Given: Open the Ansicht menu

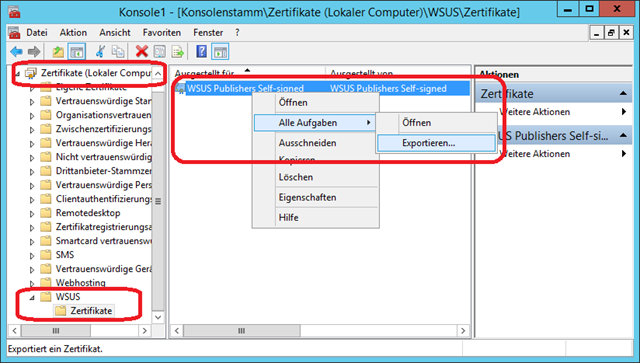Looking at the screenshot, I should (x=115, y=33).
